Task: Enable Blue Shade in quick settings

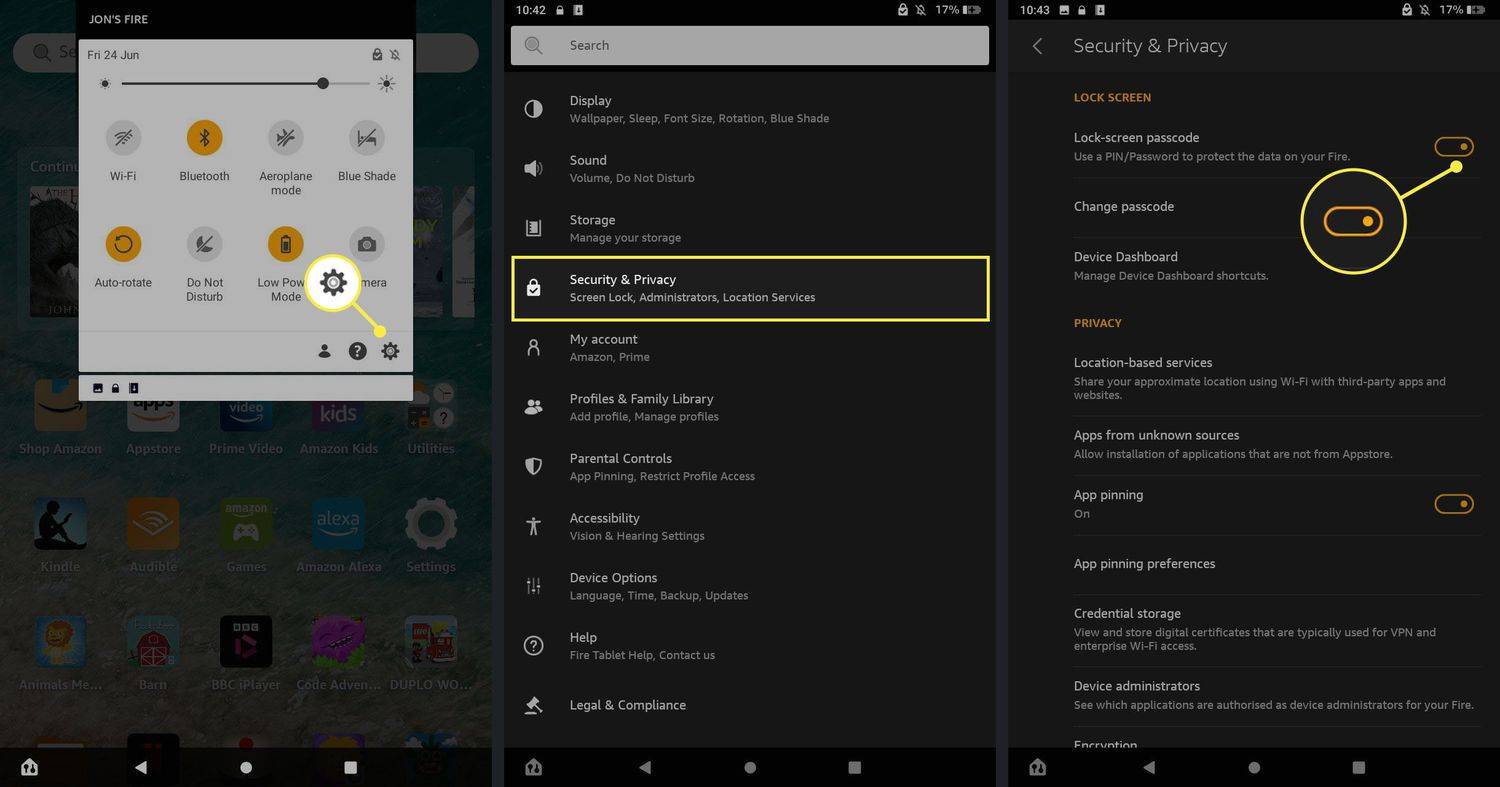Action: [x=367, y=137]
